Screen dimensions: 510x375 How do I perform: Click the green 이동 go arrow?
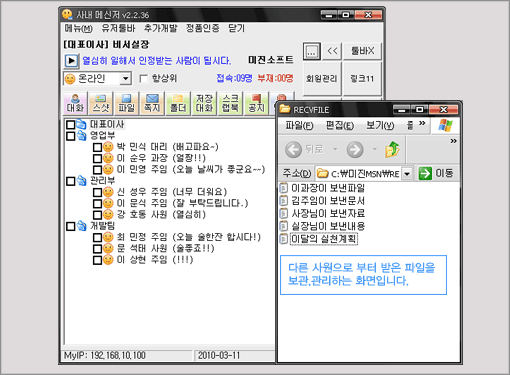pyautogui.click(x=425, y=173)
